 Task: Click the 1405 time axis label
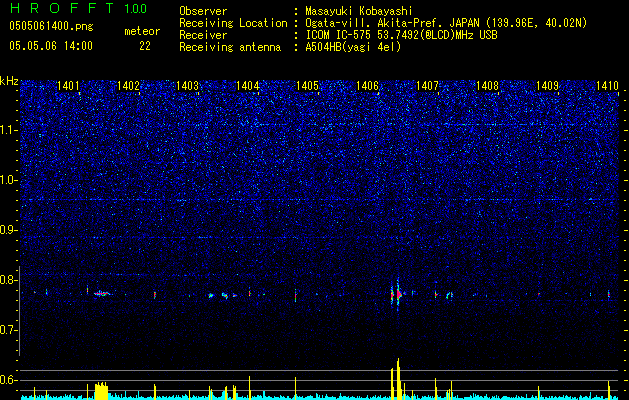308,85
